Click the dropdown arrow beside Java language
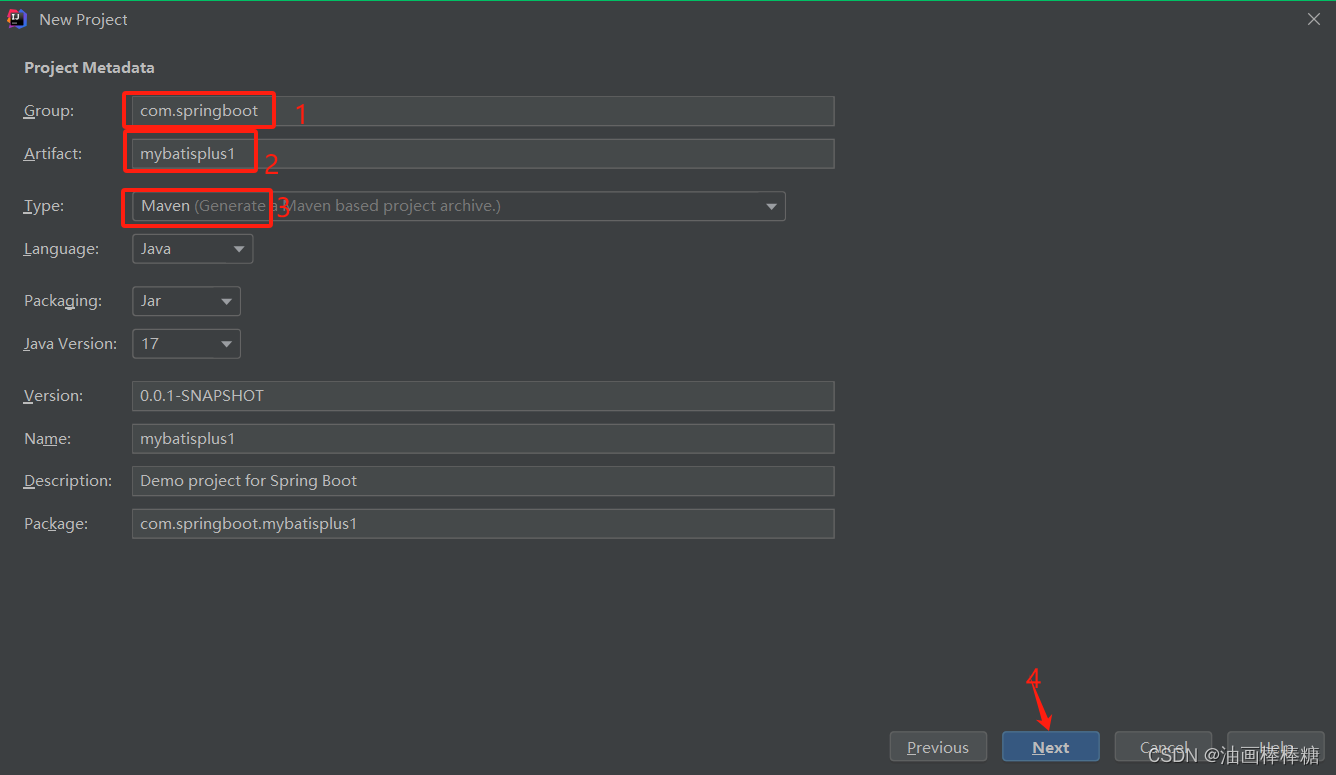1336x775 pixels. [237, 248]
